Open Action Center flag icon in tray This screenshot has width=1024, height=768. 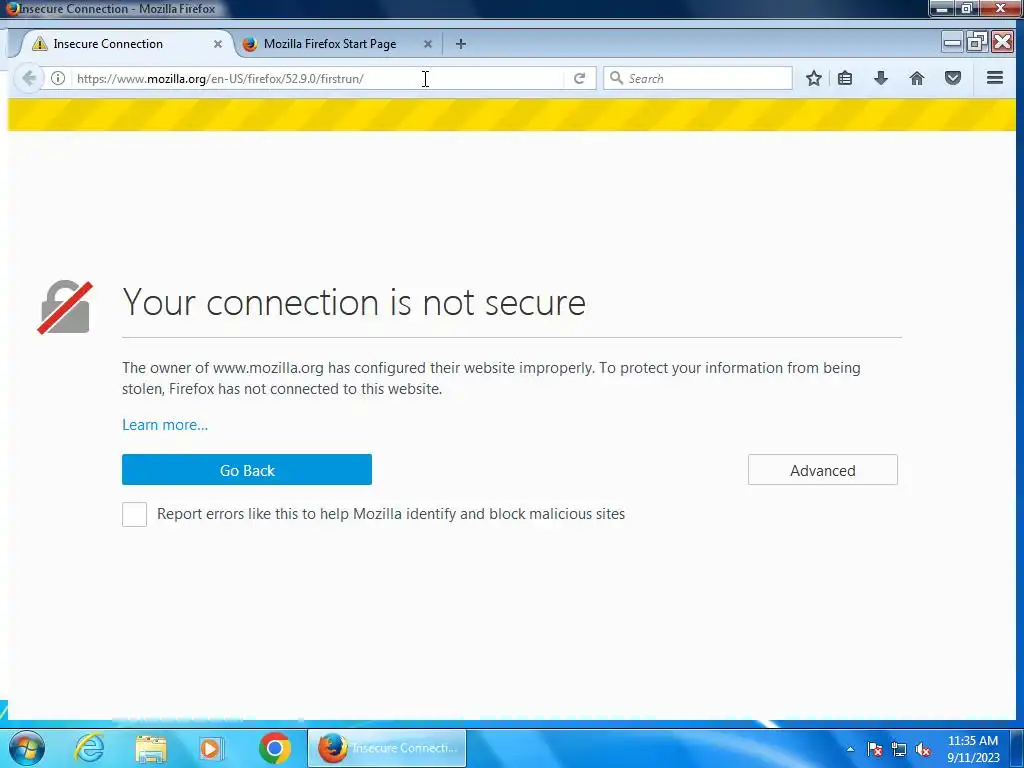click(875, 749)
